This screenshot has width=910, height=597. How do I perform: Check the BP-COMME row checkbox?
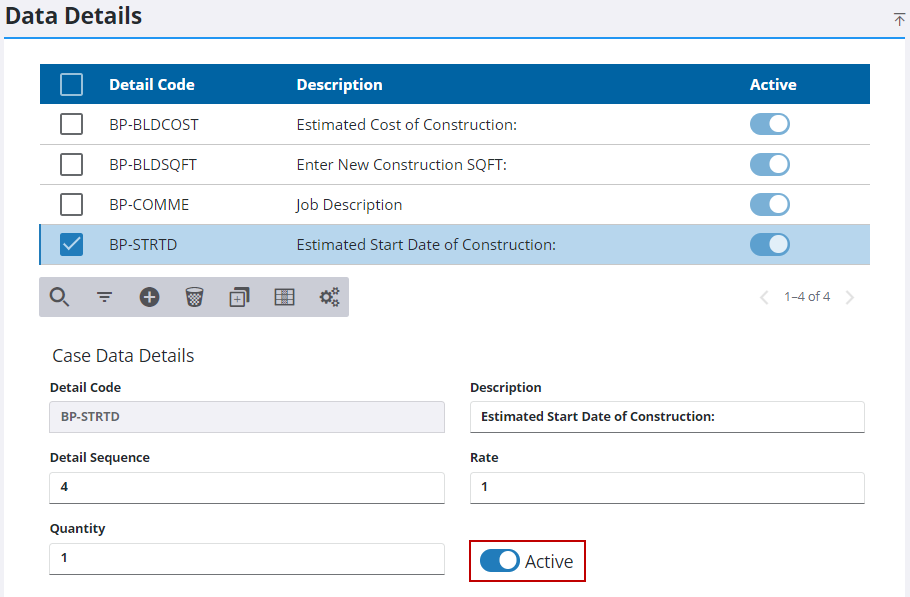tap(71, 205)
